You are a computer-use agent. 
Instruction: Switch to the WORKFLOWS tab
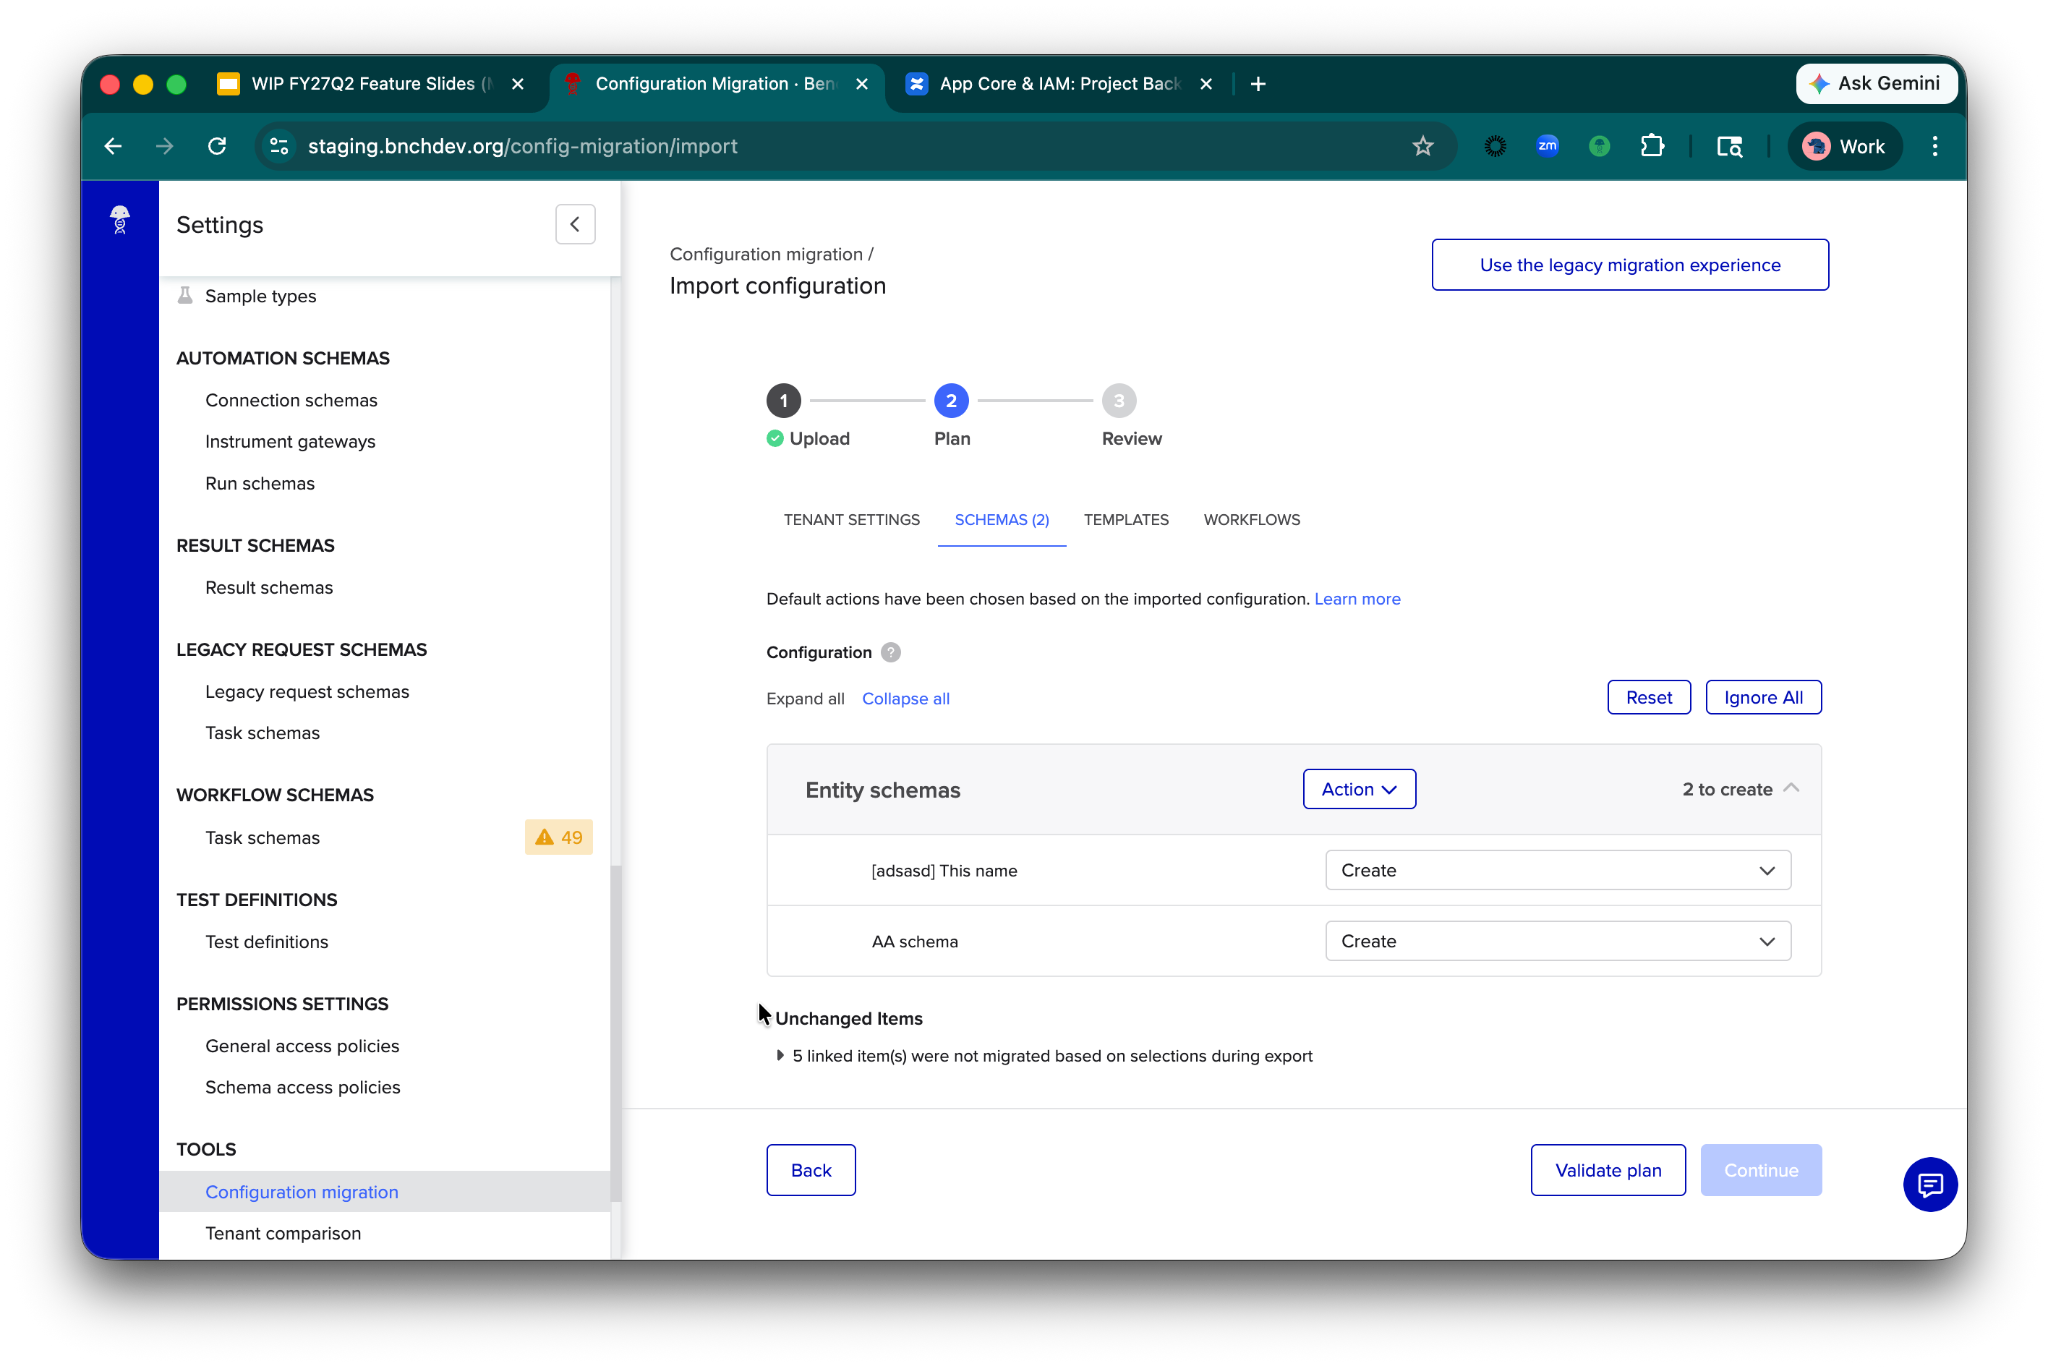click(x=1252, y=519)
